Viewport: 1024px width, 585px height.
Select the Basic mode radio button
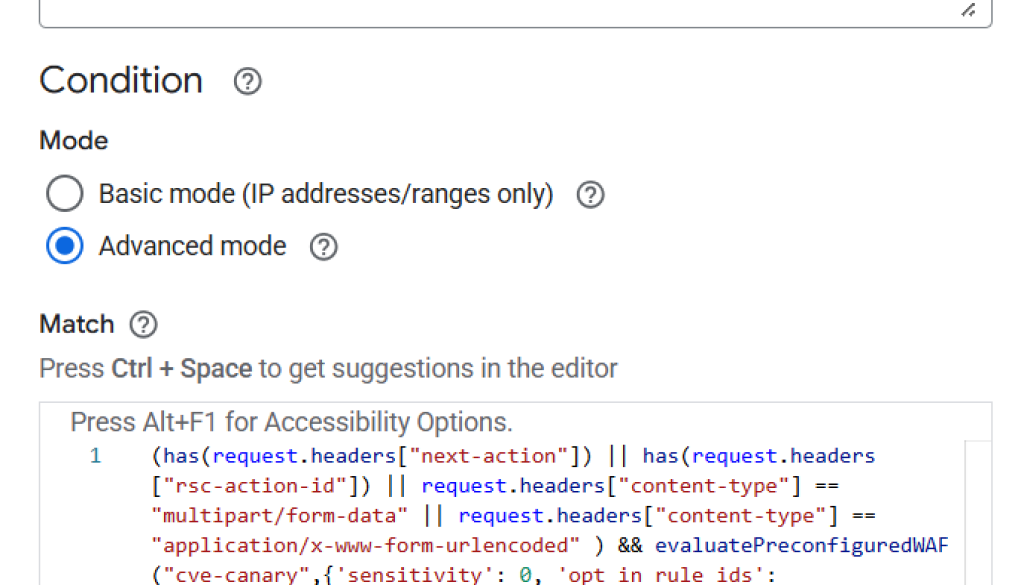pos(64,193)
